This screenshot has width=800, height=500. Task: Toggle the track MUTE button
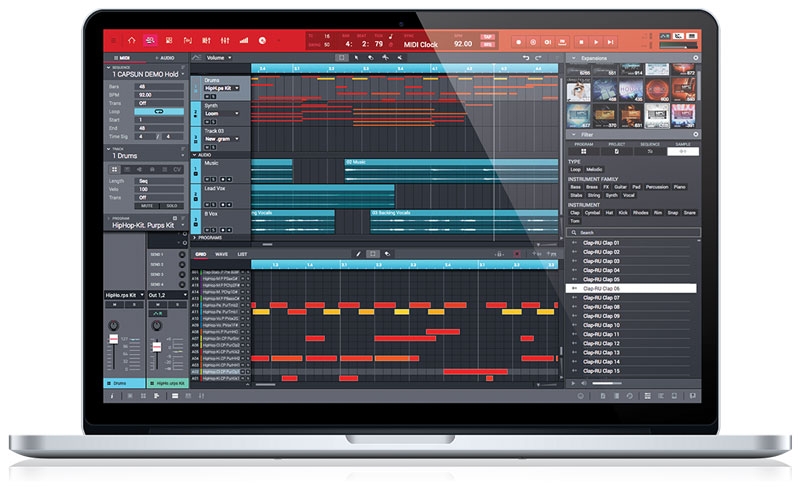click(x=150, y=205)
